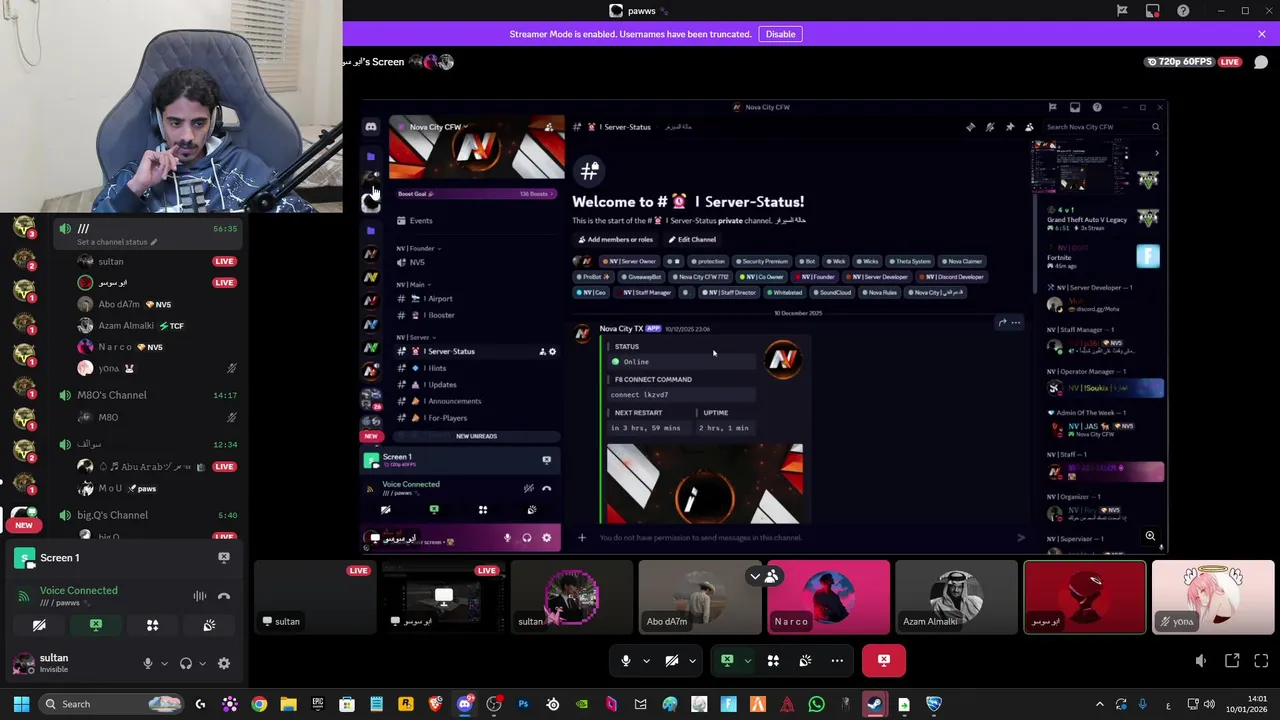Open noise suppression icon beside Voice Connected
1280x720 pixels.
(200, 596)
